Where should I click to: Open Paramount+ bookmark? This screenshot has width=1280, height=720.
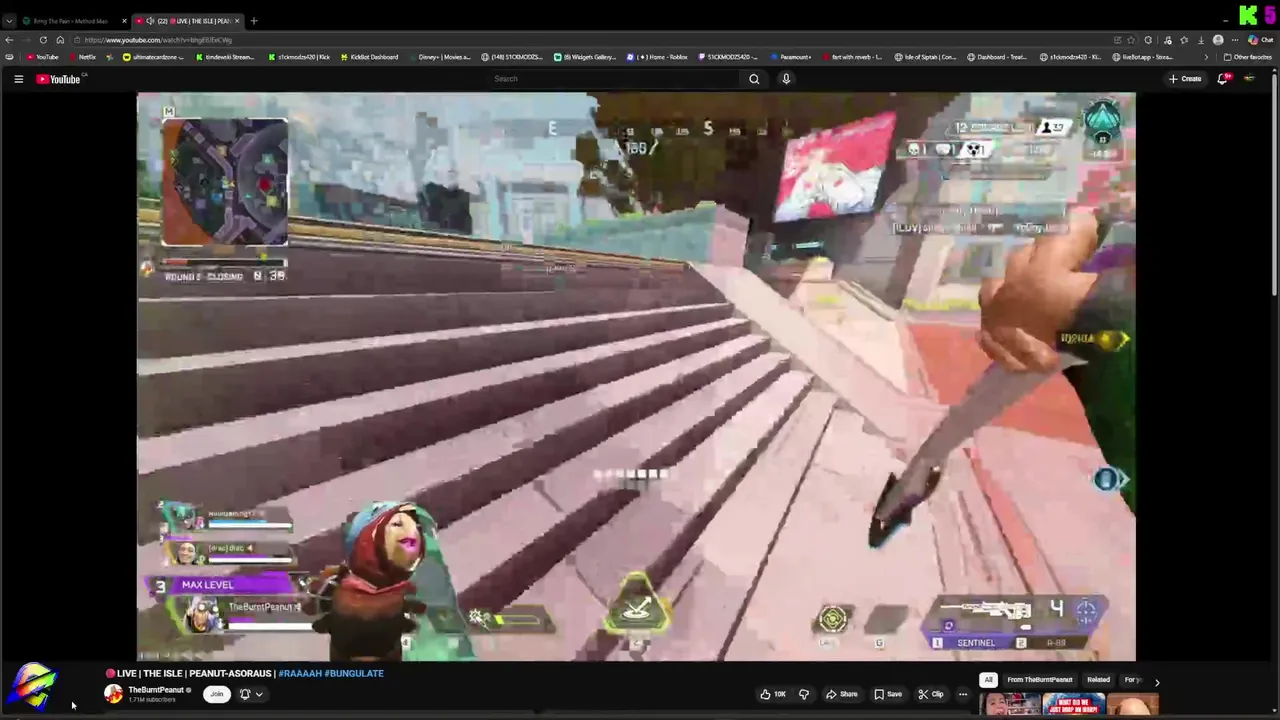click(x=790, y=57)
